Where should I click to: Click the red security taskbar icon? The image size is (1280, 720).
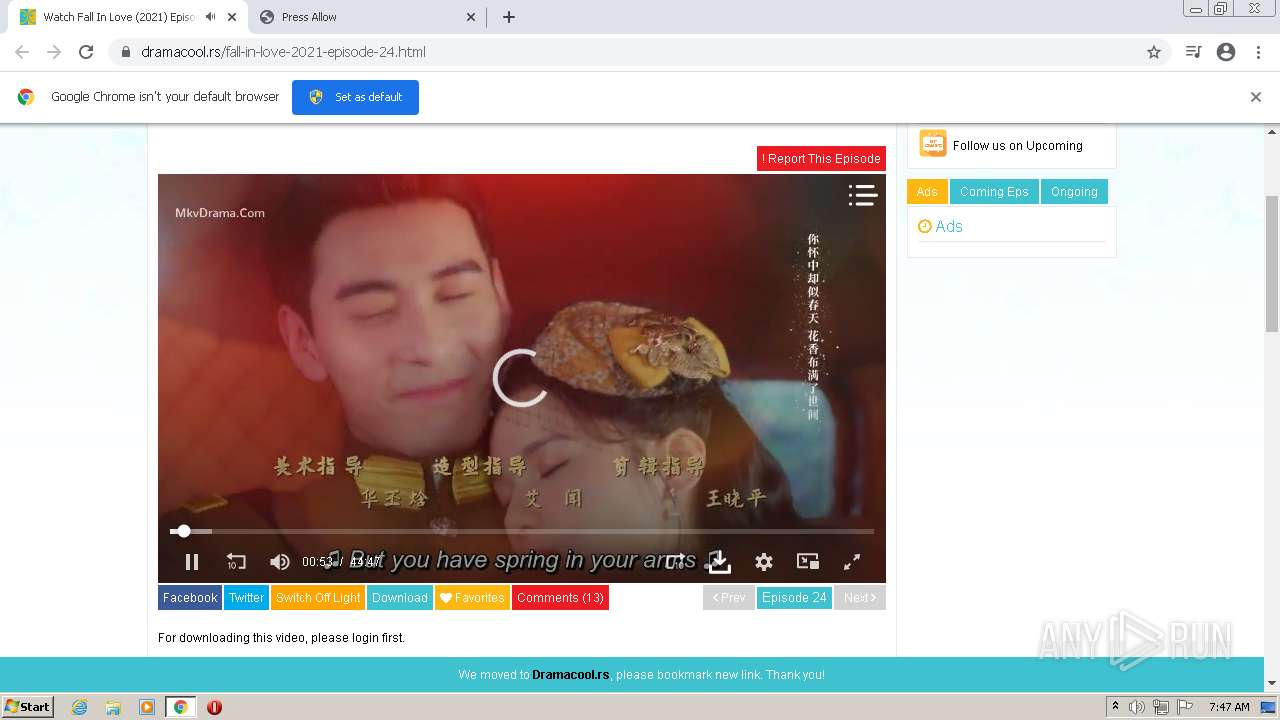coord(214,707)
